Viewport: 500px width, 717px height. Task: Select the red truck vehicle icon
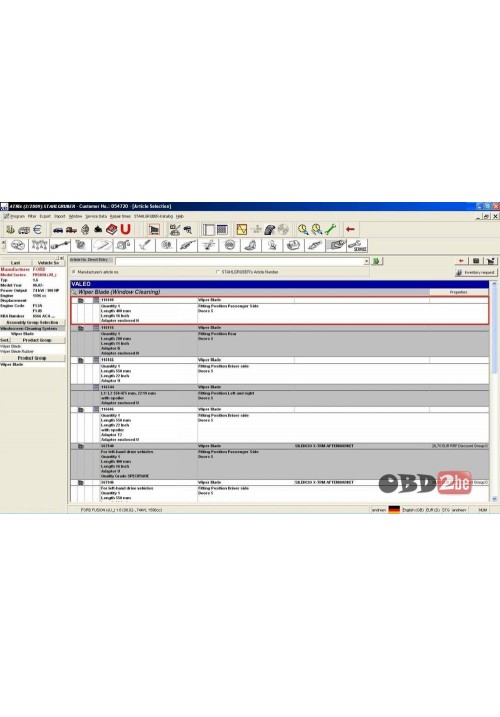(71, 230)
